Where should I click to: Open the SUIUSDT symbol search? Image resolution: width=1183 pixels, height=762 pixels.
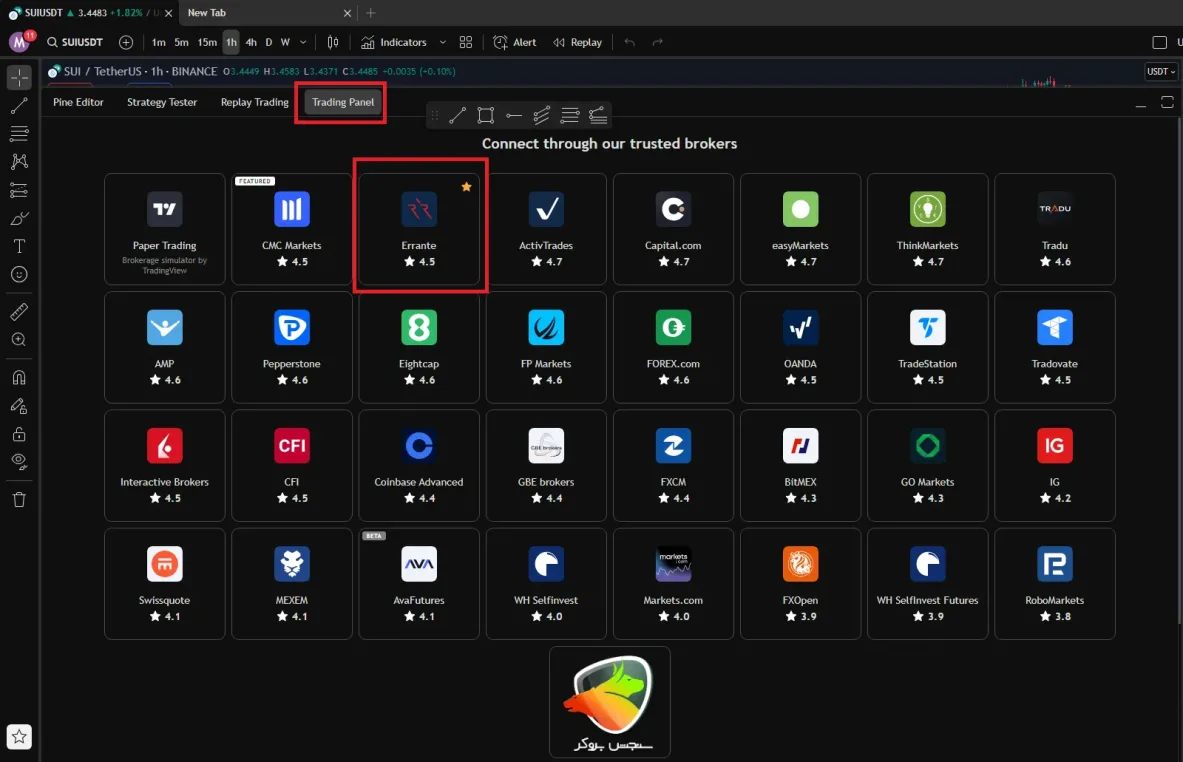[x=75, y=42]
